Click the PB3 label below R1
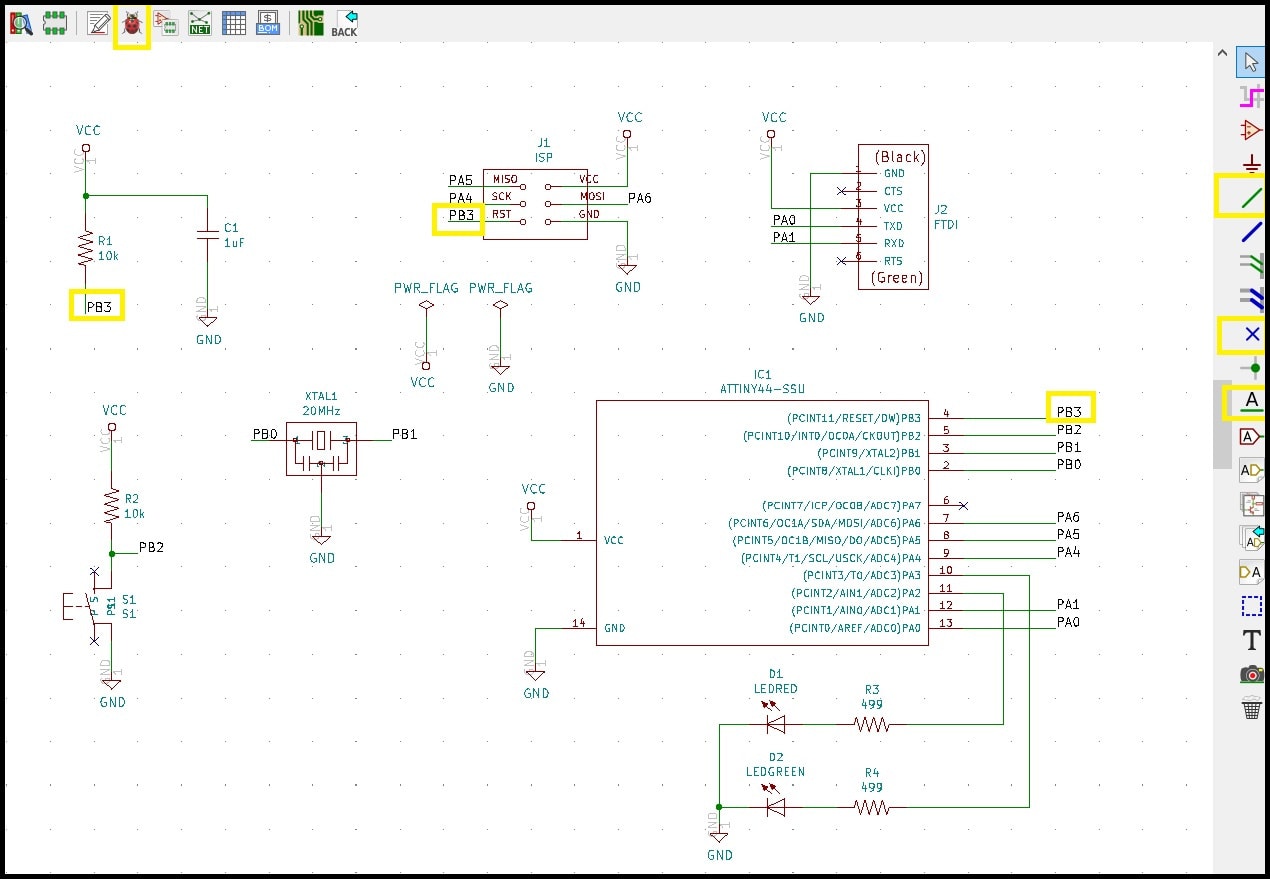This screenshot has height=879, width=1270. tap(99, 307)
